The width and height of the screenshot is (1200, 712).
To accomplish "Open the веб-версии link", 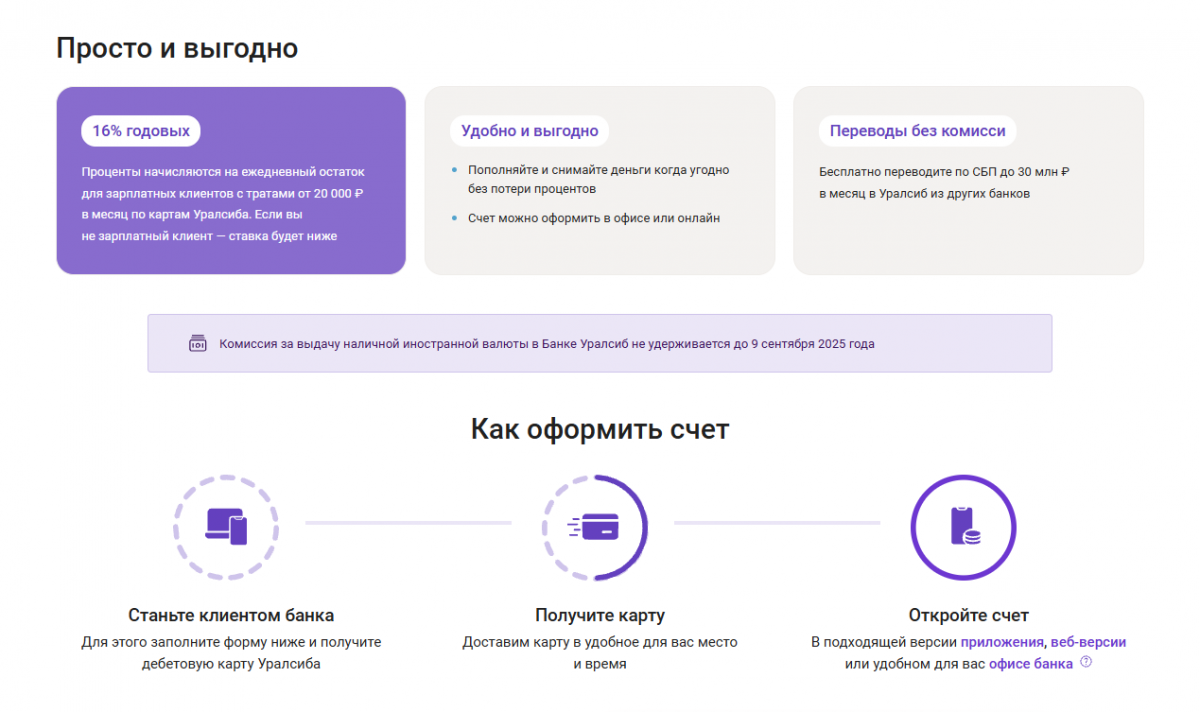I will 1088,642.
